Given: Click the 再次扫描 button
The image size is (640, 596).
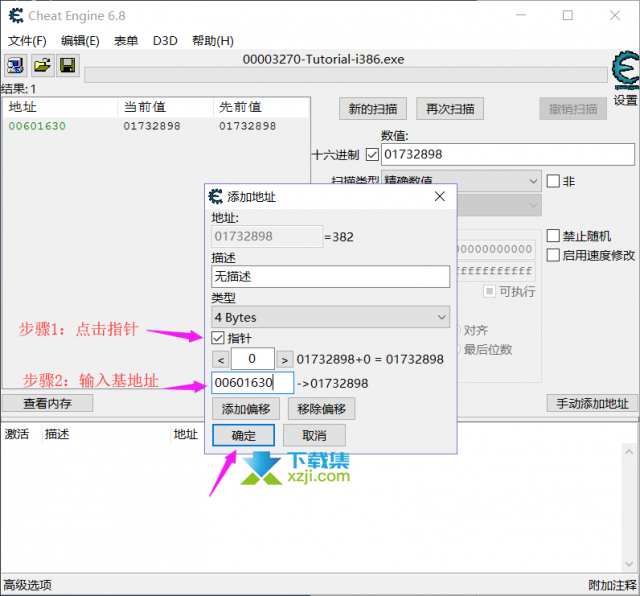Looking at the screenshot, I should click(450, 109).
